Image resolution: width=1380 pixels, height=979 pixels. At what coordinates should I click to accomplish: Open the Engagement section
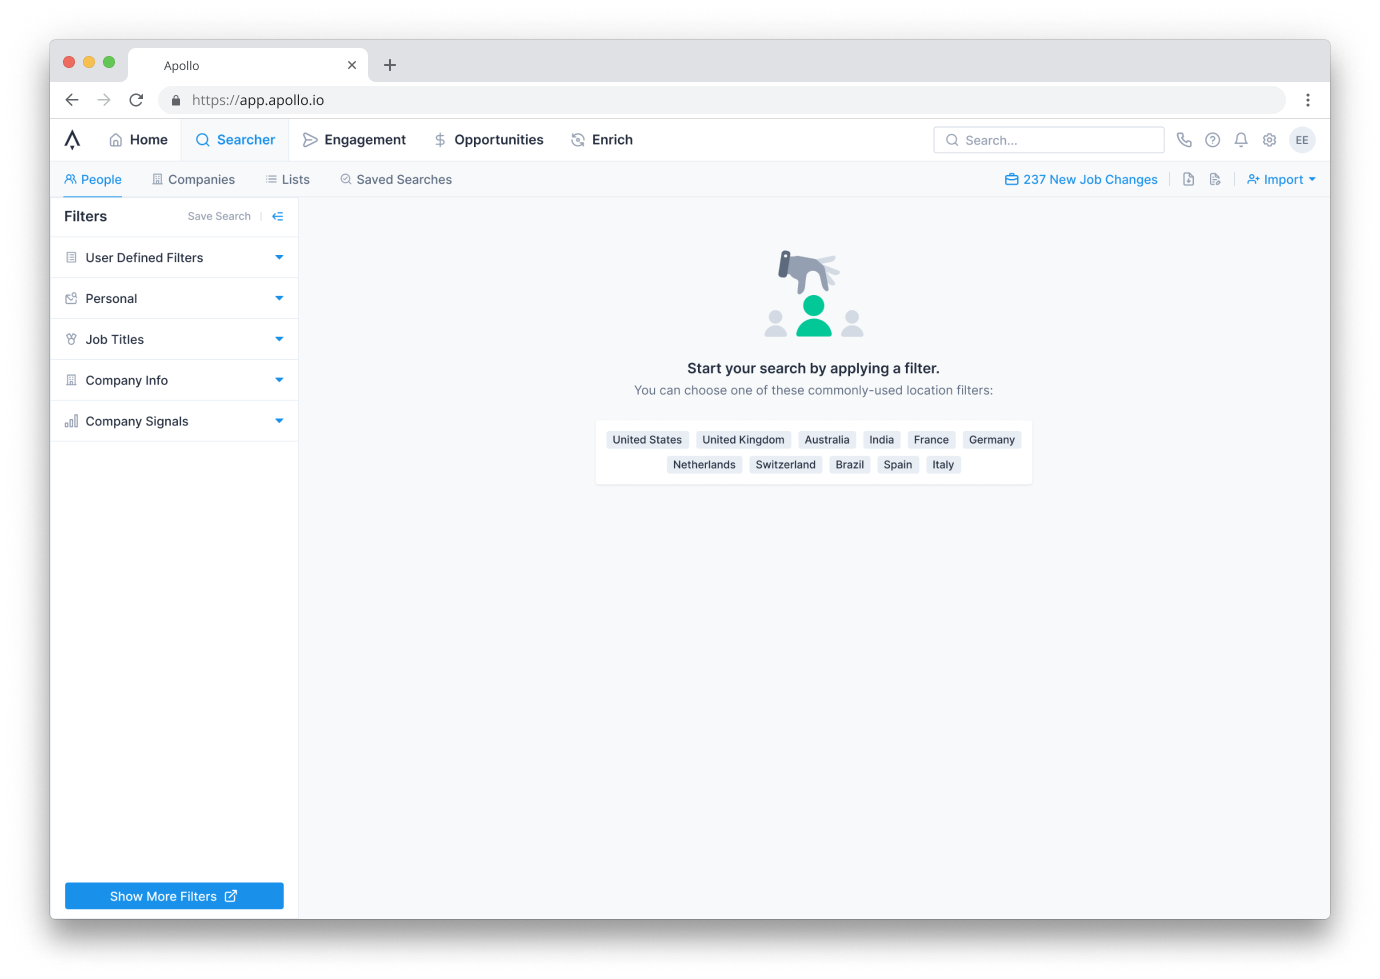point(354,140)
